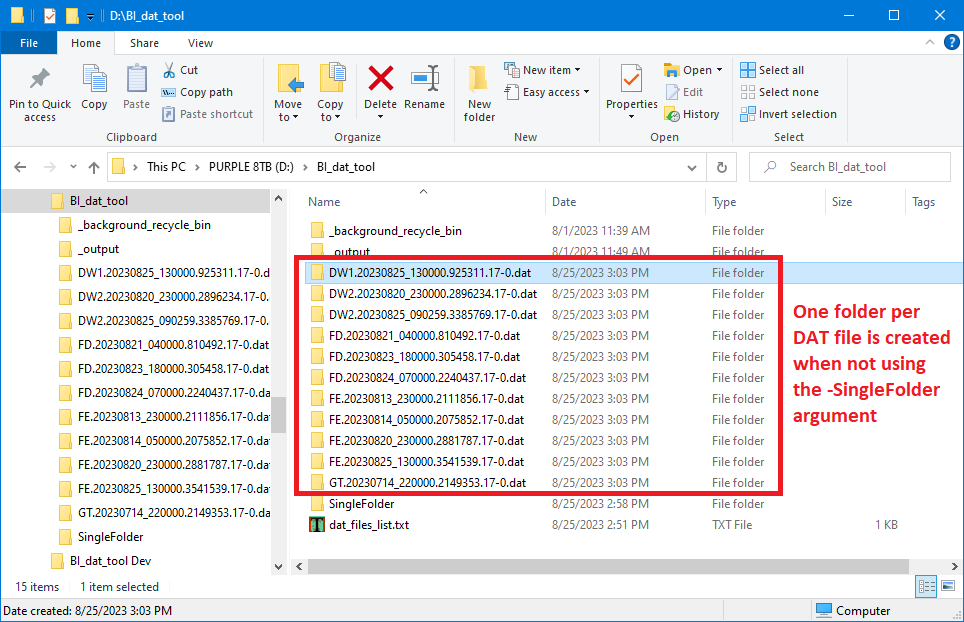This screenshot has width=964, height=622.
Task: Open History from the ribbon
Action: pos(692,114)
